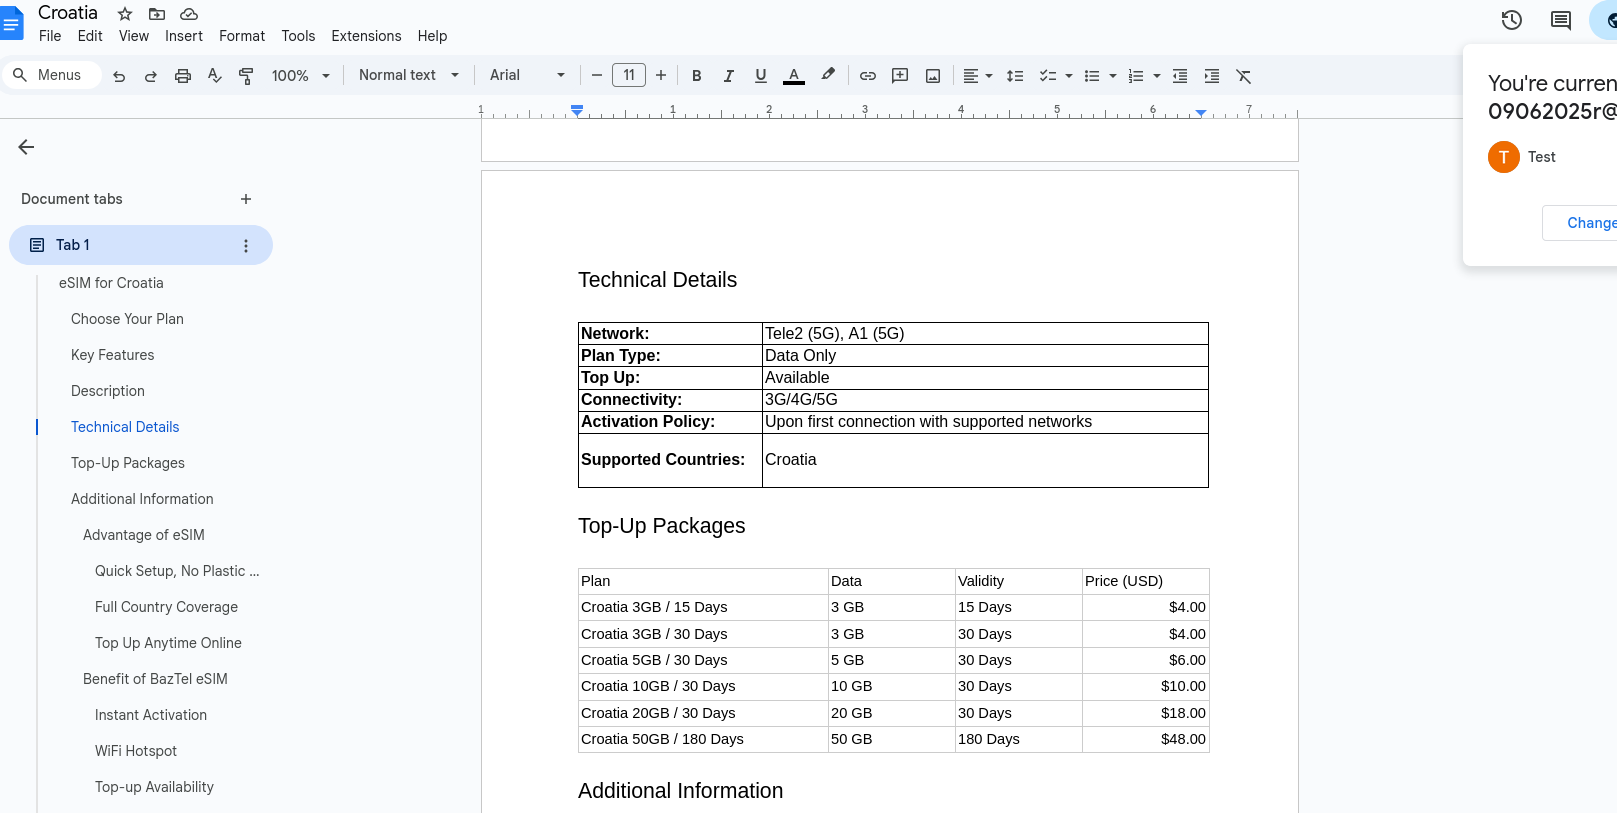View the cloud save status icon
Image resolution: width=1617 pixels, height=813 pixels.
(x=189, y=14)
